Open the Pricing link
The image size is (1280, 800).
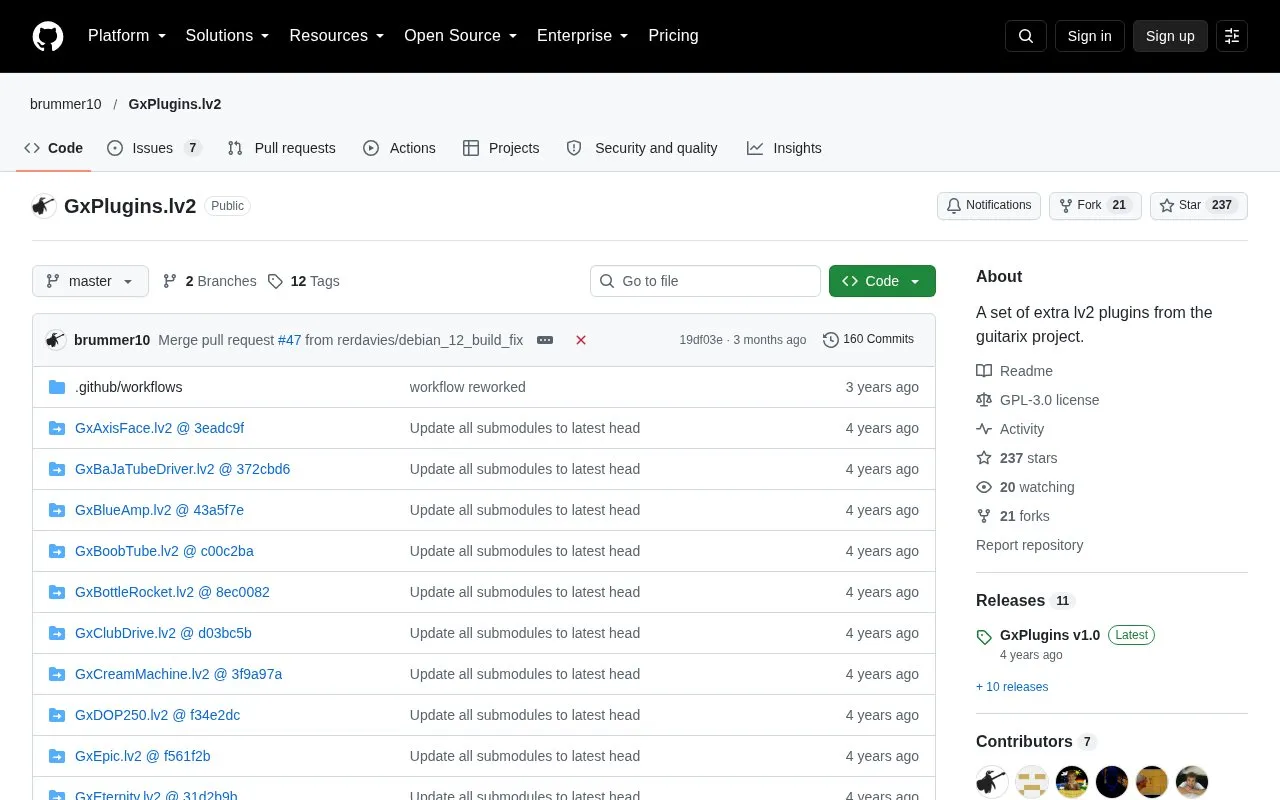click(673, 36)
